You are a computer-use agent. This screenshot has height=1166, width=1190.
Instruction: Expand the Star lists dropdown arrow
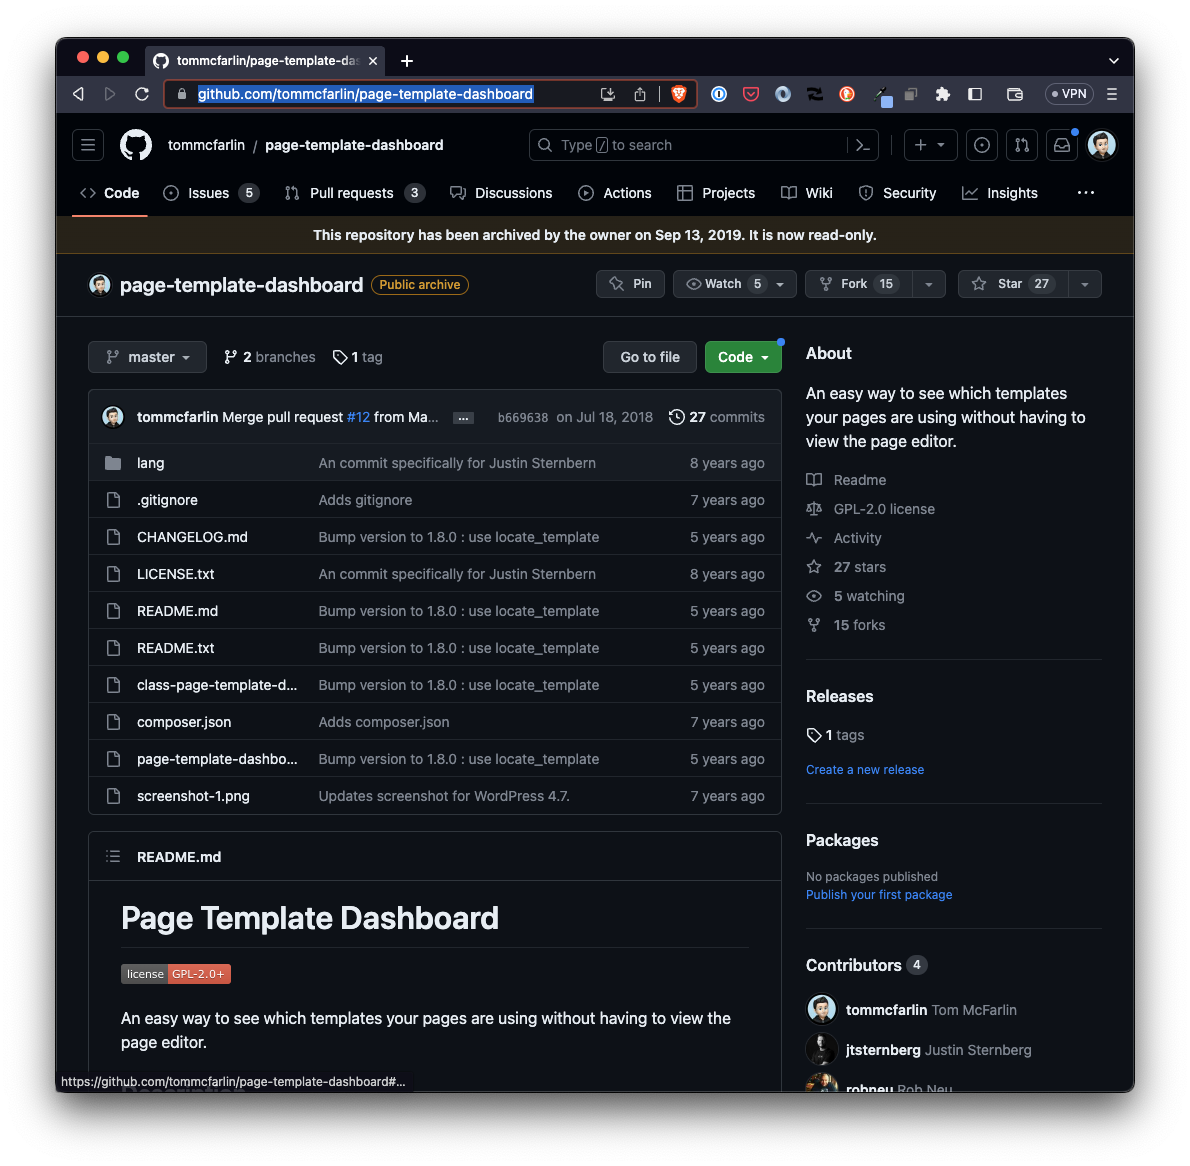1085,284
